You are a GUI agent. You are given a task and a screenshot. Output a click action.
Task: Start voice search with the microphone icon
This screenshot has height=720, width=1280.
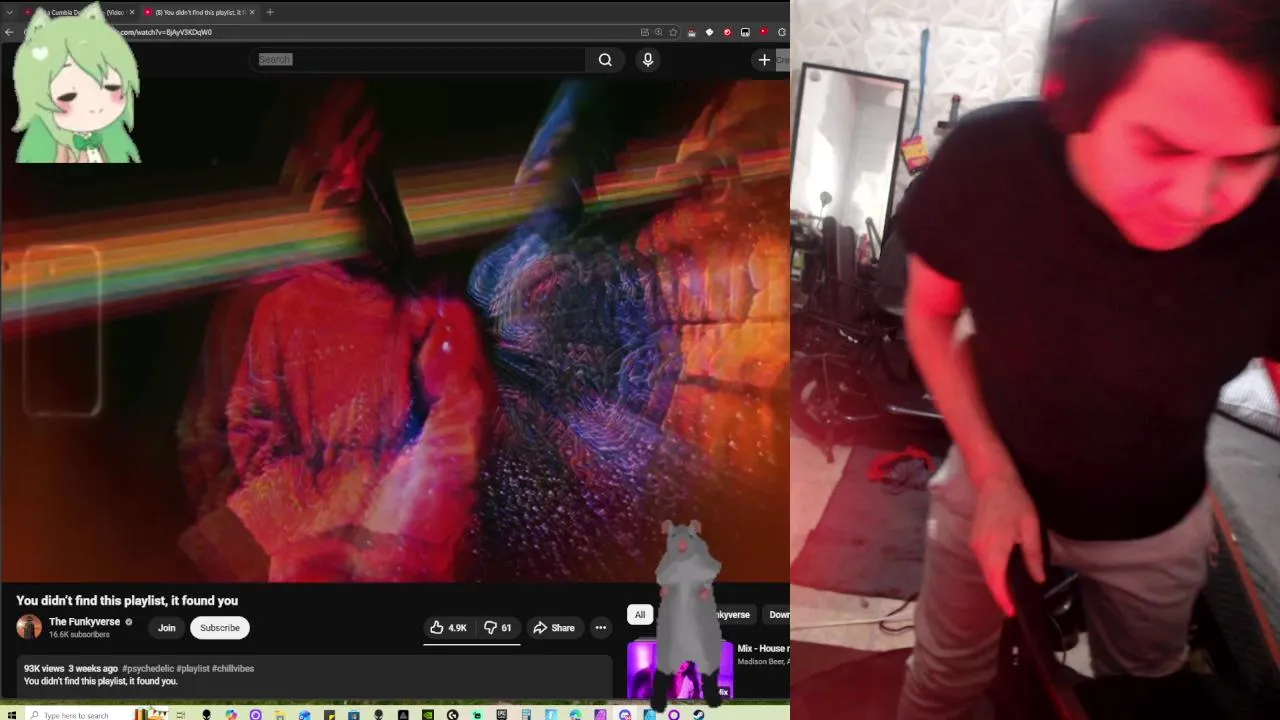click(648, 60)
